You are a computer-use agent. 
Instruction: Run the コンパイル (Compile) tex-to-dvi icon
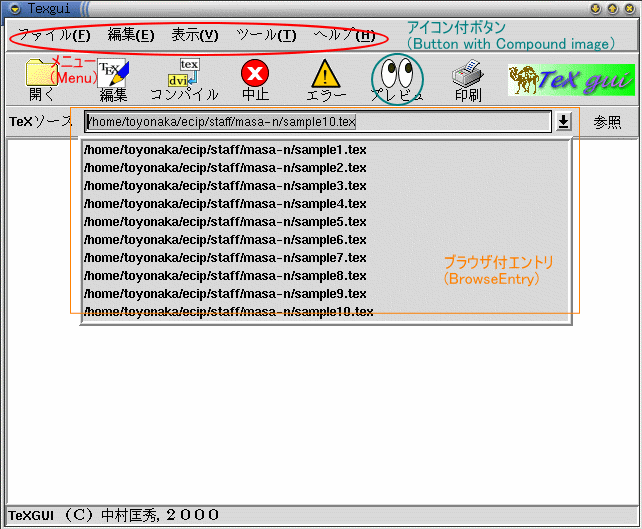[183, 73]
